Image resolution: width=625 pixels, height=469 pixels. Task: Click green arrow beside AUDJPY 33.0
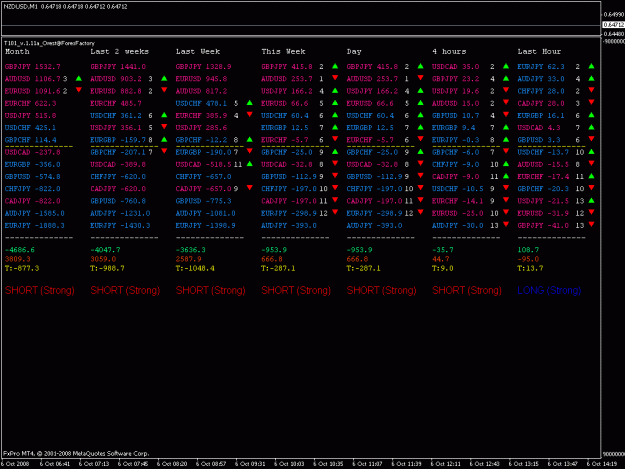(592, 78)
